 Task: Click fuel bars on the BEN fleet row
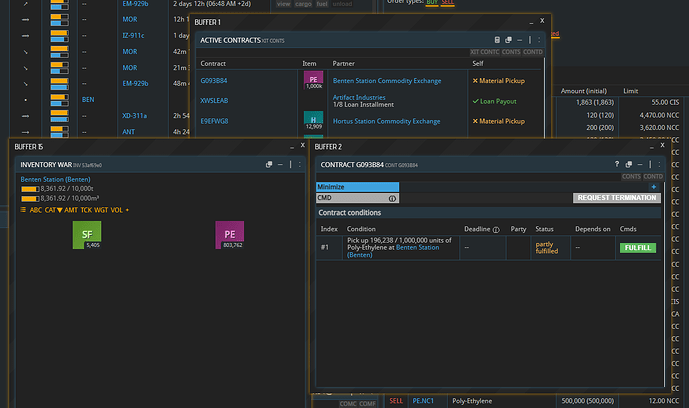pyautogui.click(x=59, y=100)
